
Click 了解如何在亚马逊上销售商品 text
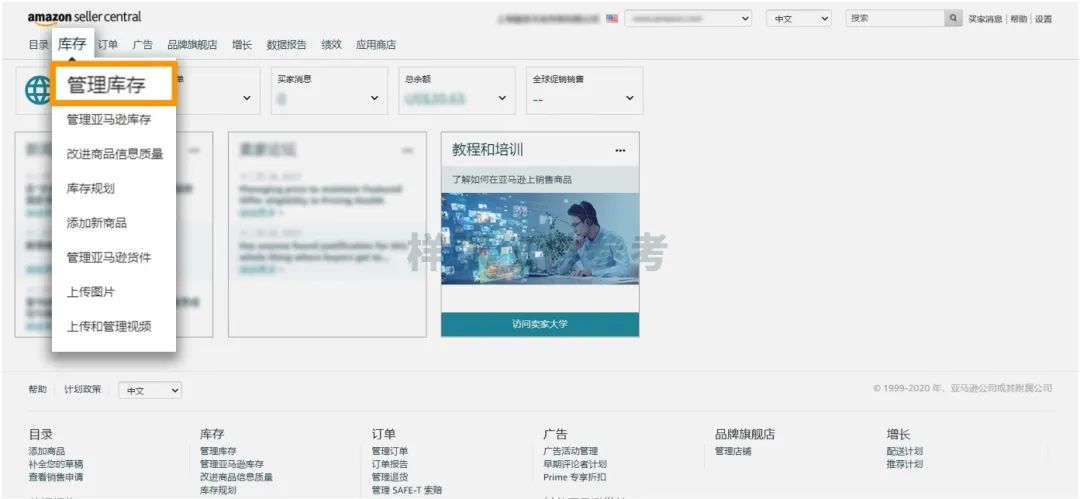[x=512, y=180]
